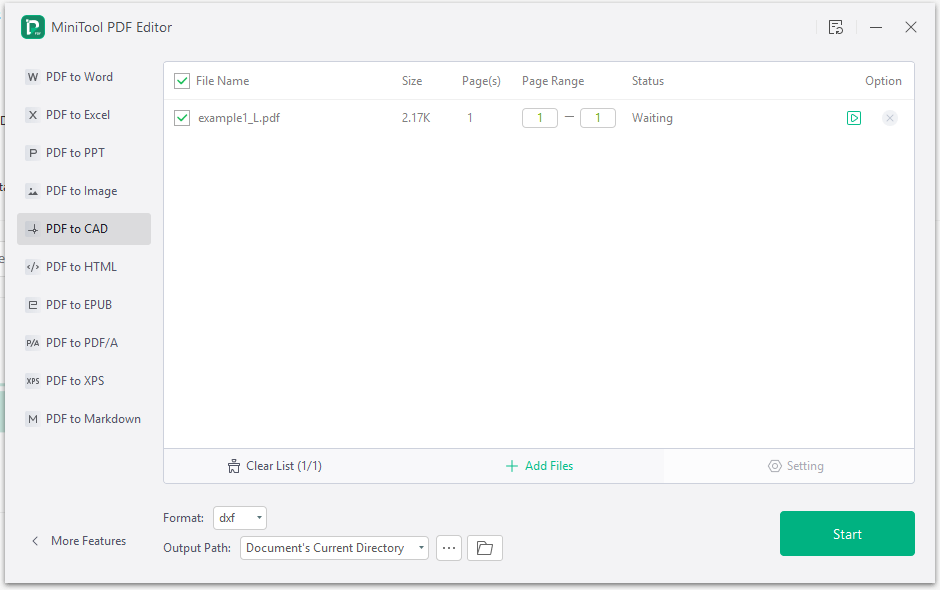Click the Page(s) column header
The width and height of the screenshot is (940, 590).
pyautogui.click(x=481, y=81)
